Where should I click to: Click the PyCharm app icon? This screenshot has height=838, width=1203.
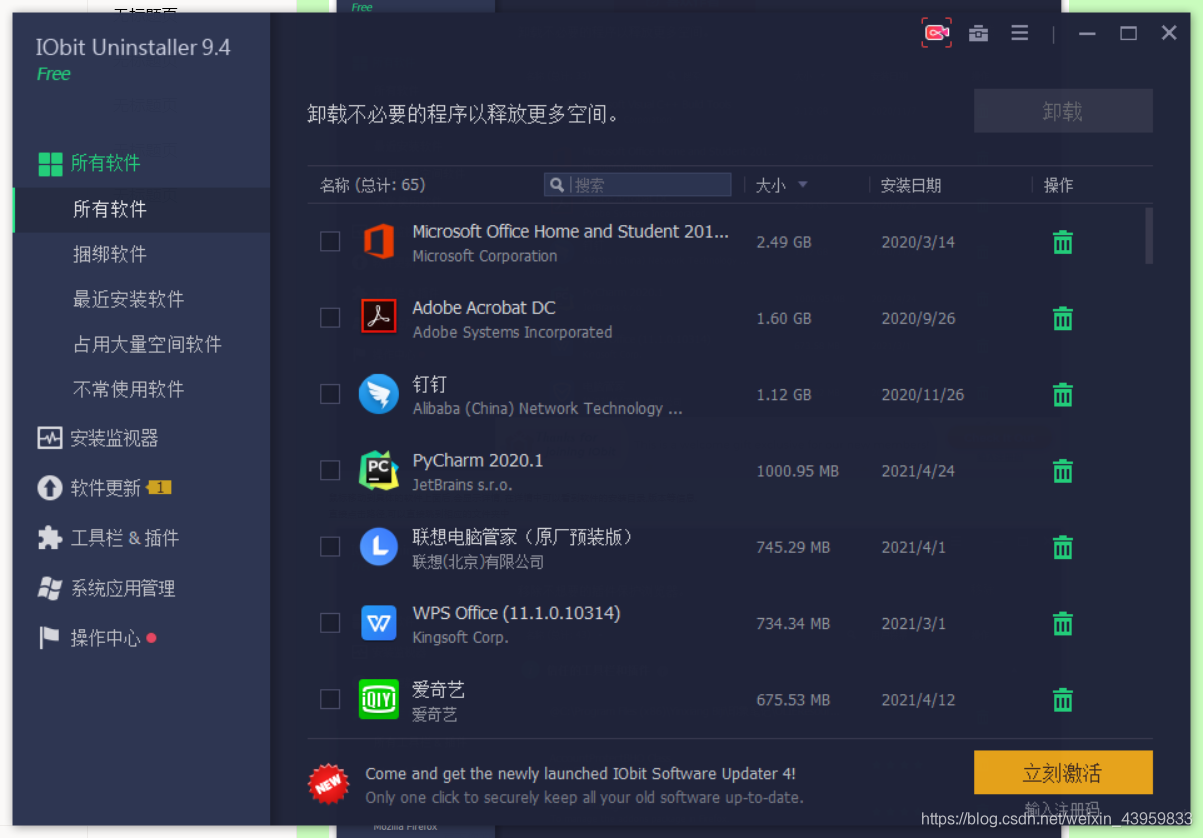point(379,471)
